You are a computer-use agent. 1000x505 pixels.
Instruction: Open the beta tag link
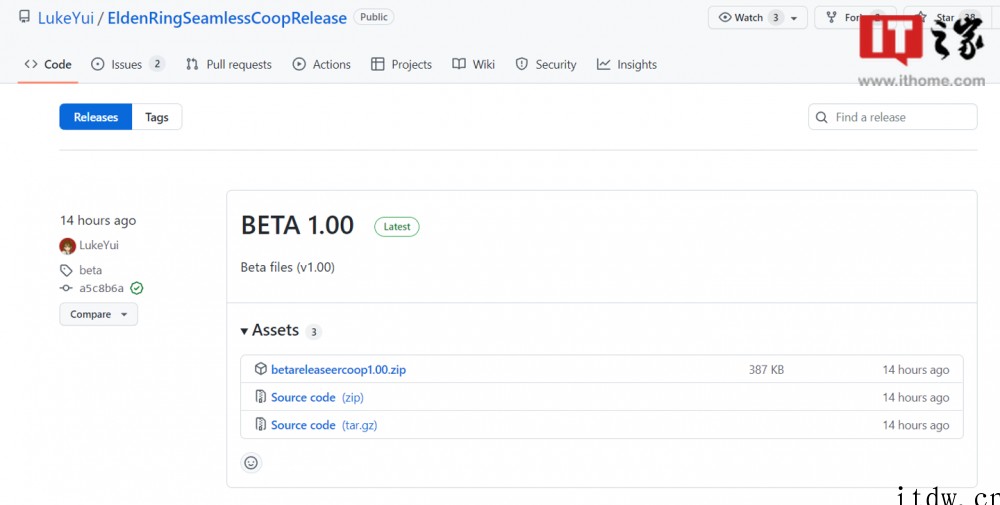click(91, 270)
